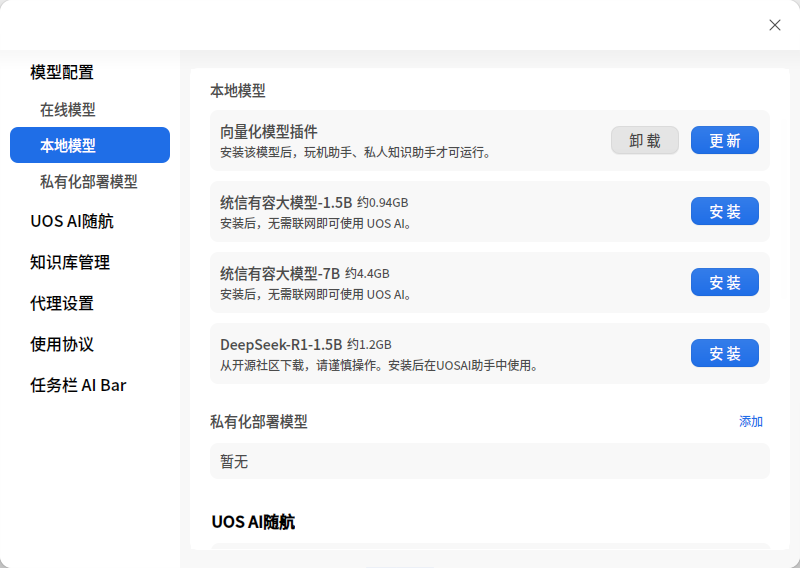
Task: Open 代理设置 page
Action: (62, 303)
